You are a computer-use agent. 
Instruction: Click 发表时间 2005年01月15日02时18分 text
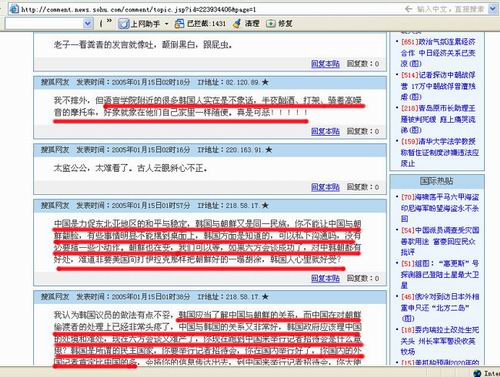tap(134, 82)
